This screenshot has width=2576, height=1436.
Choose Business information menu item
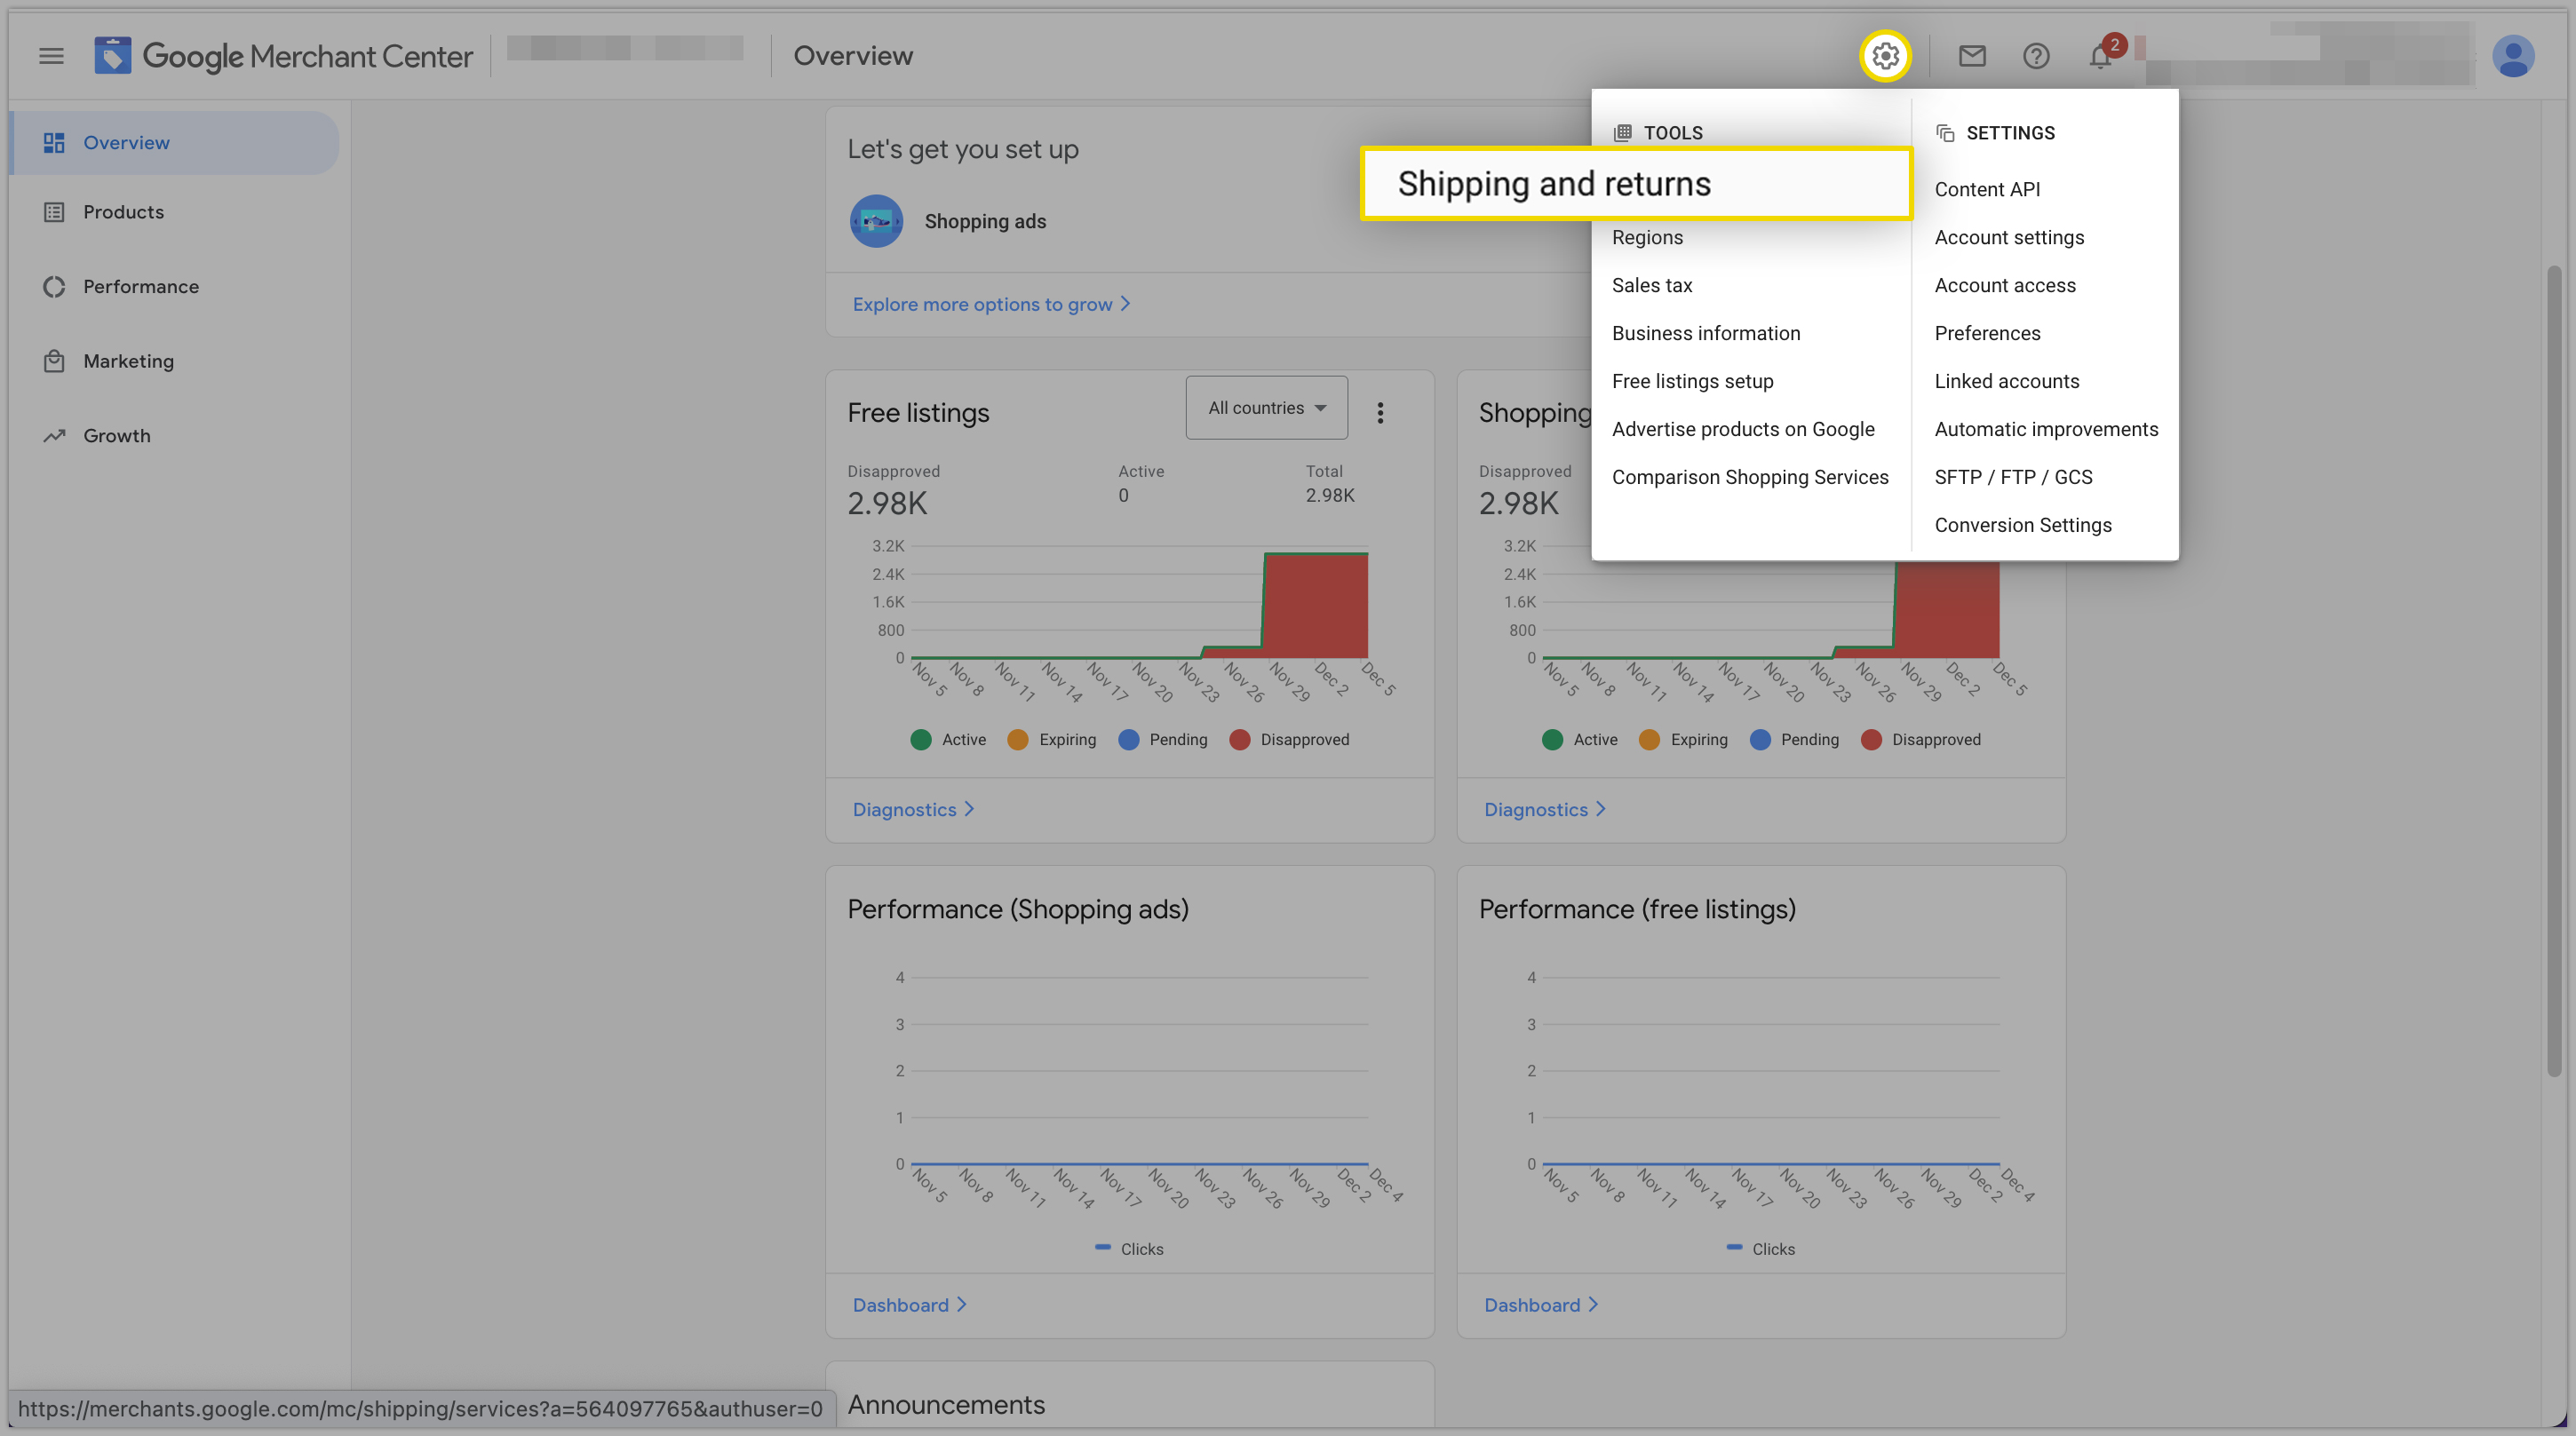(x=1705, y=333)
